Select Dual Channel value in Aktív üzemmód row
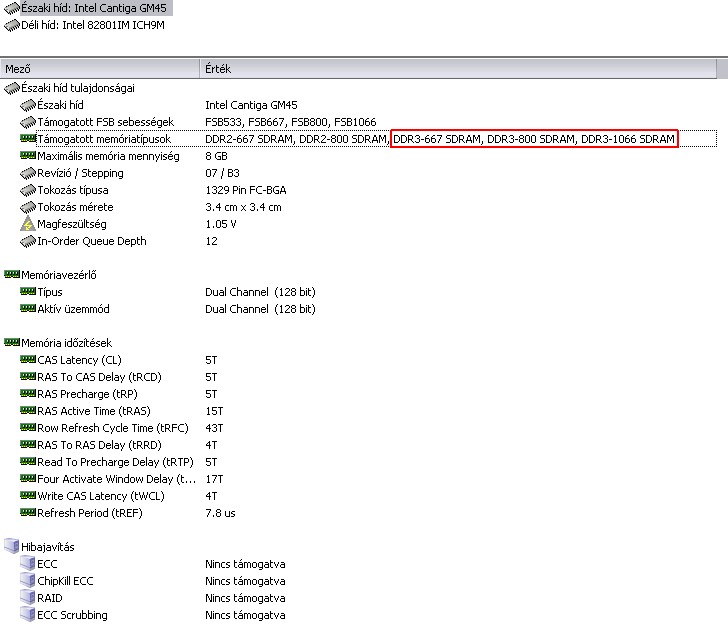Viewport: 728px width, 627px height. (260, 309)
